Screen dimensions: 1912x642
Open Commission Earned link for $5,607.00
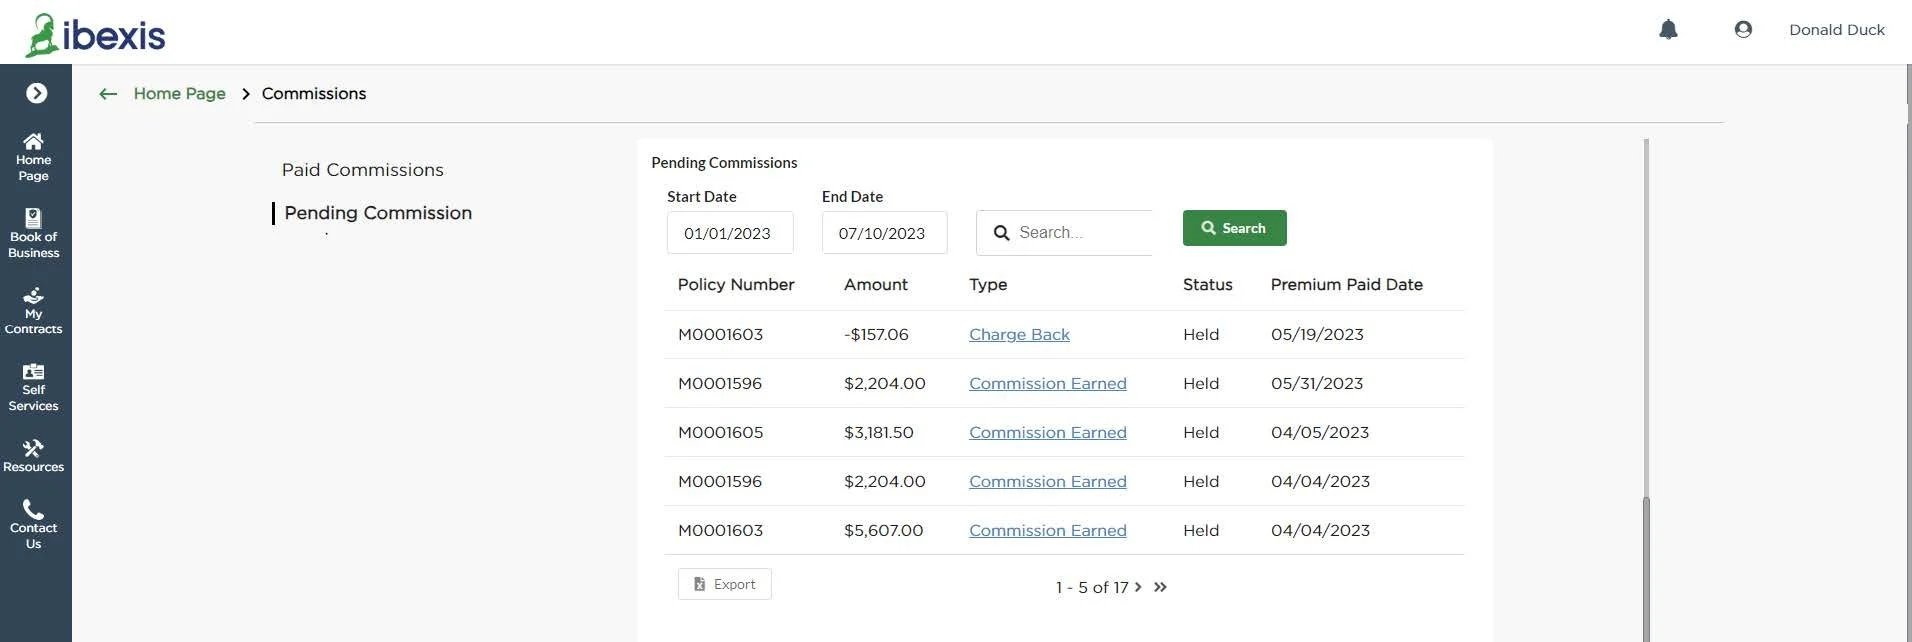click(x=1047, y=531)
